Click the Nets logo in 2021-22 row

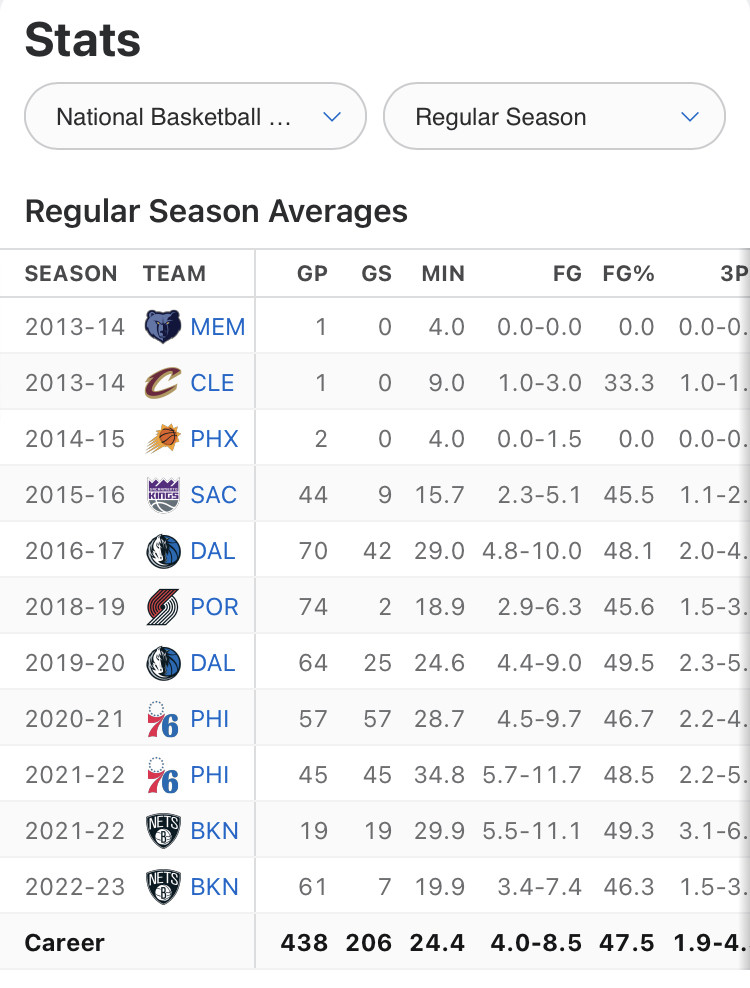click(163, 830)
